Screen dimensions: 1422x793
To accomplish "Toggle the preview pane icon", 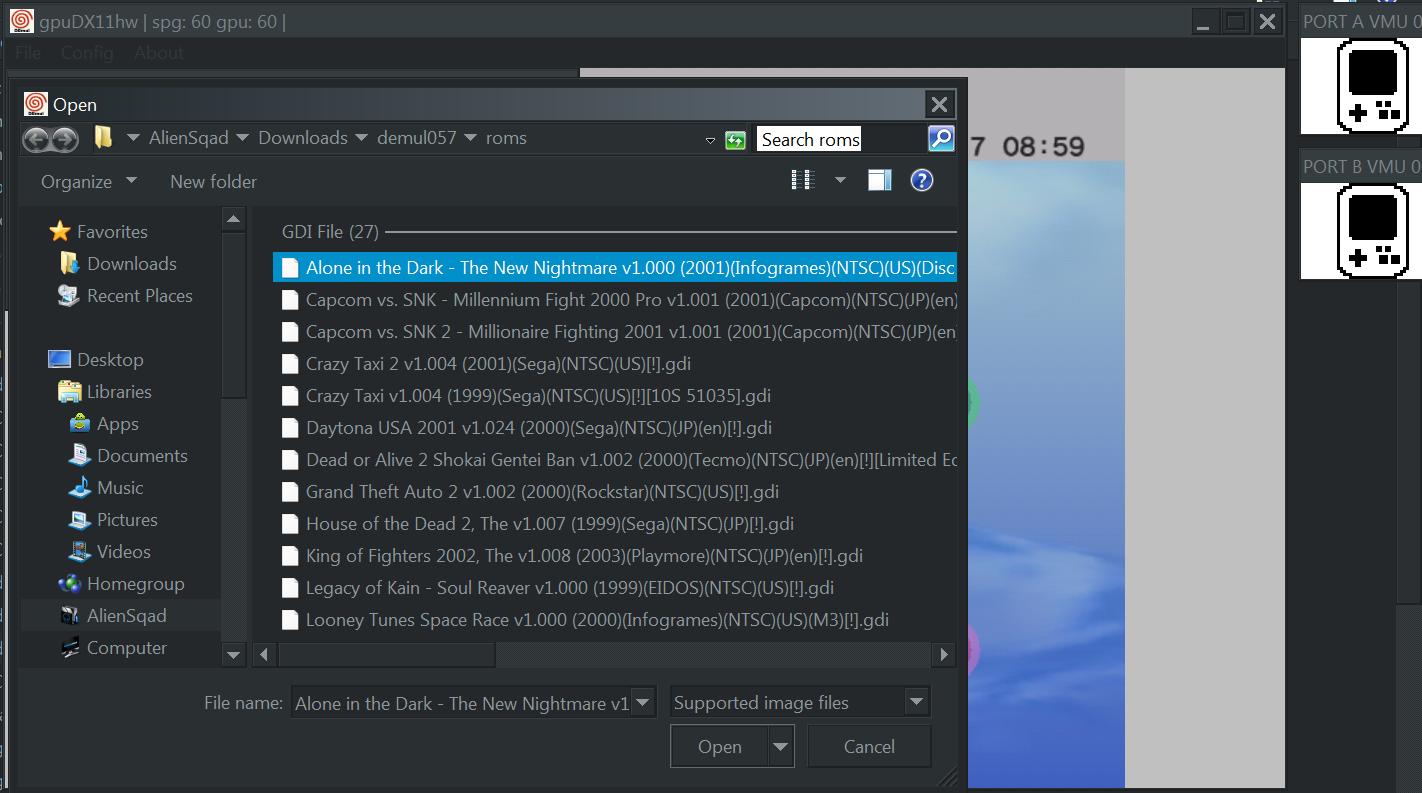I will coord(879,180).
